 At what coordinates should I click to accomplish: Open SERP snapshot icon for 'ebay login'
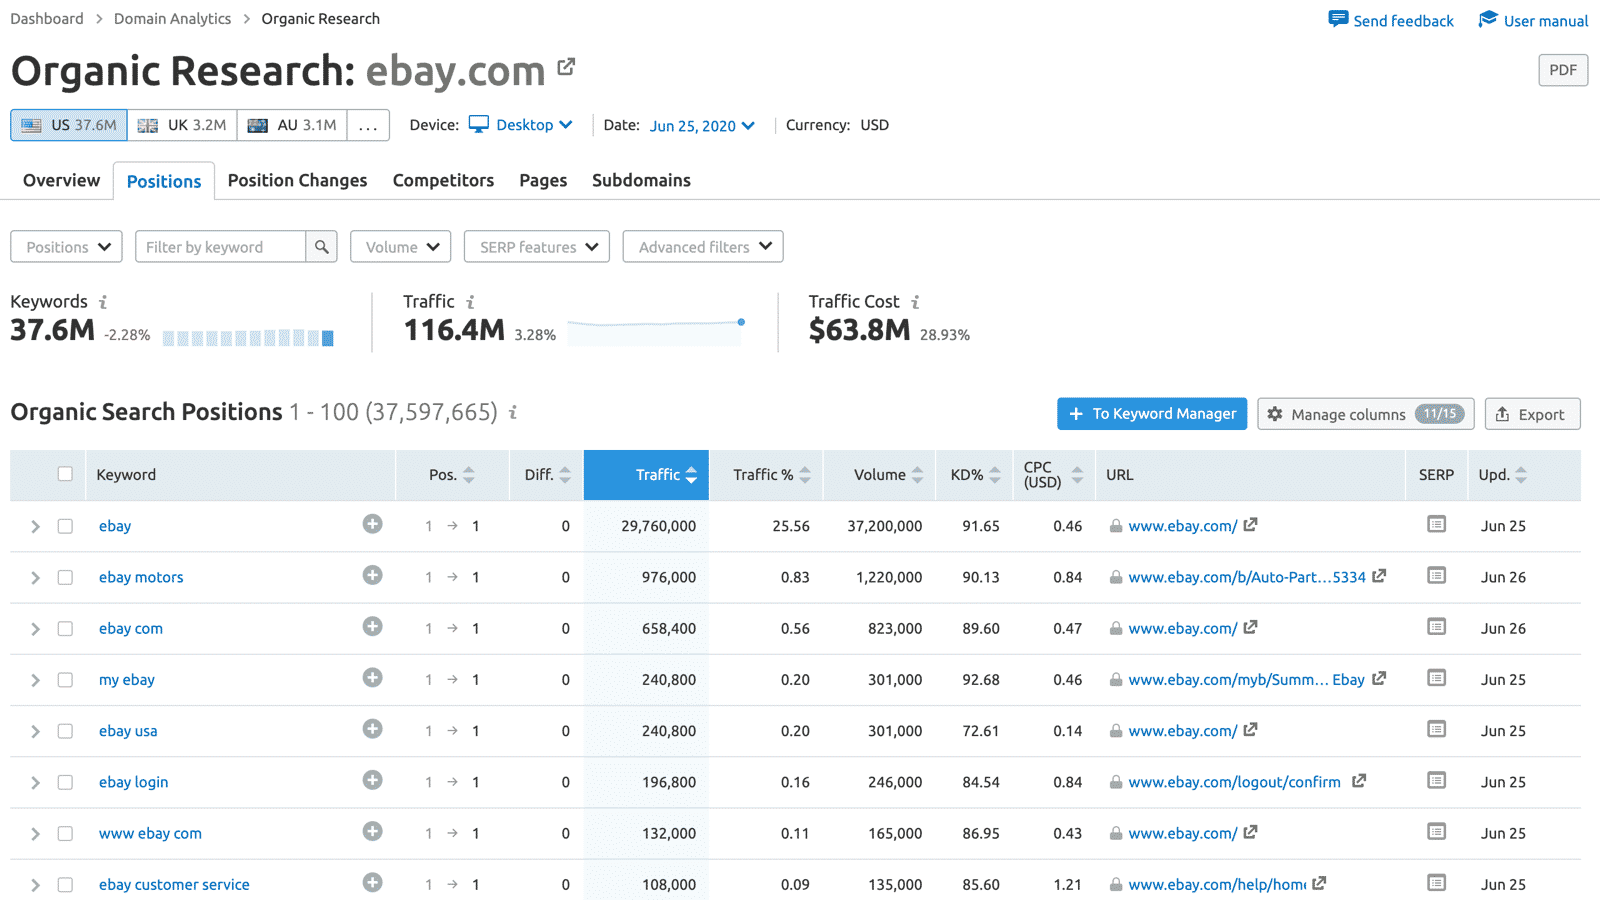[1436, 781]
